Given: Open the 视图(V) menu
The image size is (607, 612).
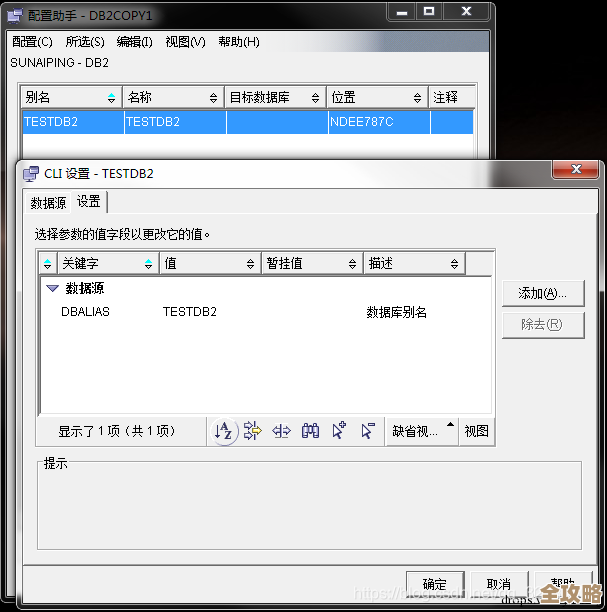Looking at the screenshot, I should pos(185,41).
